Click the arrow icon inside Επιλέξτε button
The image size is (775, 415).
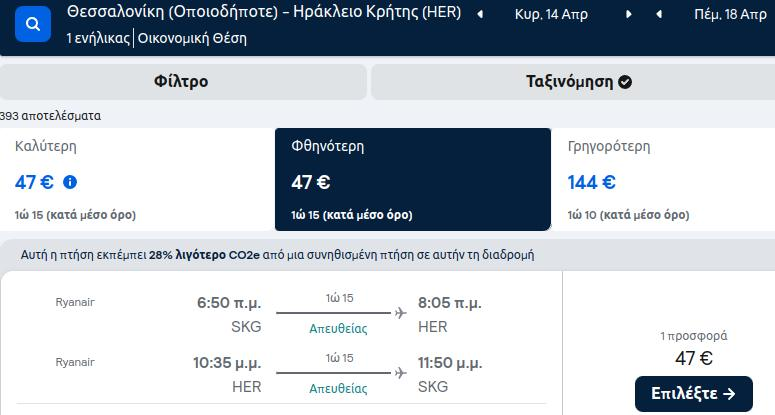[729, 394]
